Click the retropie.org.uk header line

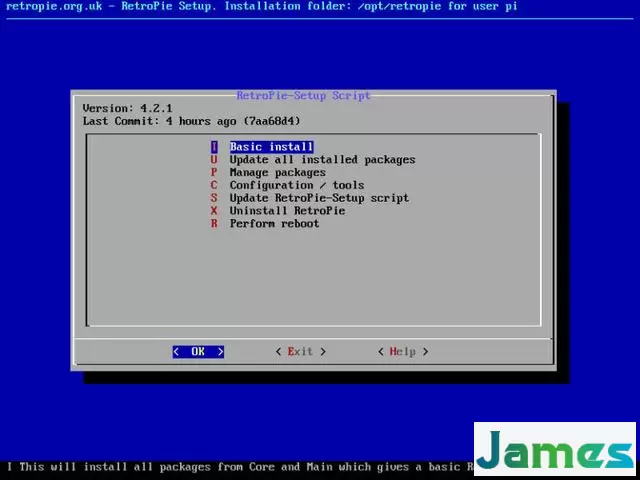[262, 6]
